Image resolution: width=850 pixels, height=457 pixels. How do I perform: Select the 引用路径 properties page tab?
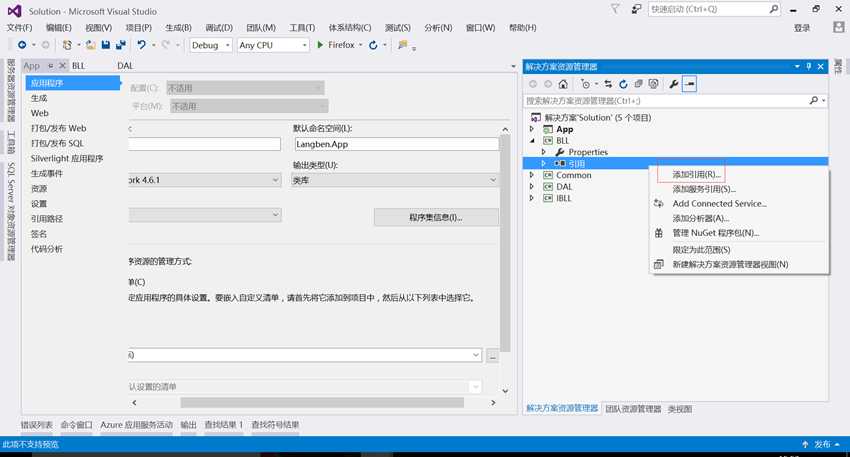click(47, 219)
